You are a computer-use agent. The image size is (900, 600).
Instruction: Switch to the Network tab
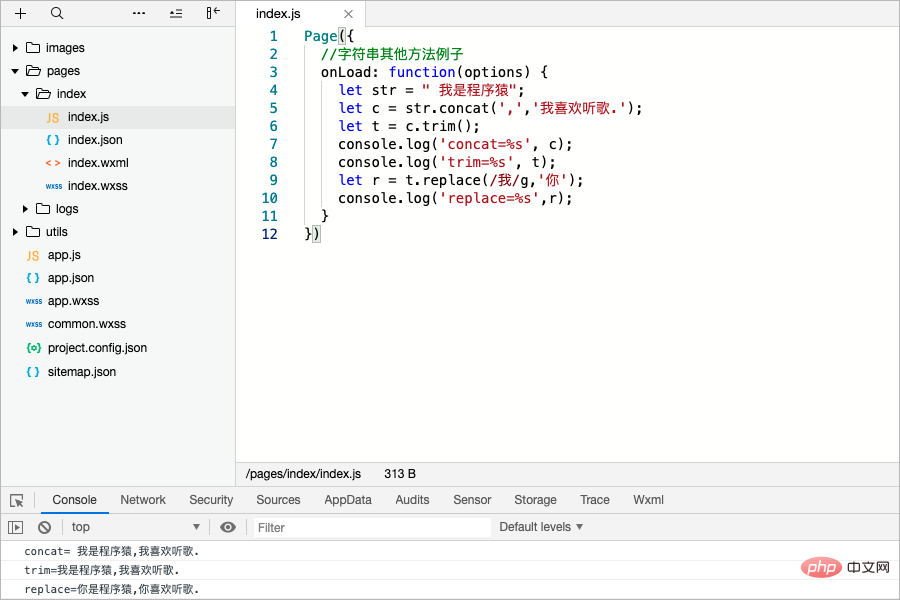[143, 500]
